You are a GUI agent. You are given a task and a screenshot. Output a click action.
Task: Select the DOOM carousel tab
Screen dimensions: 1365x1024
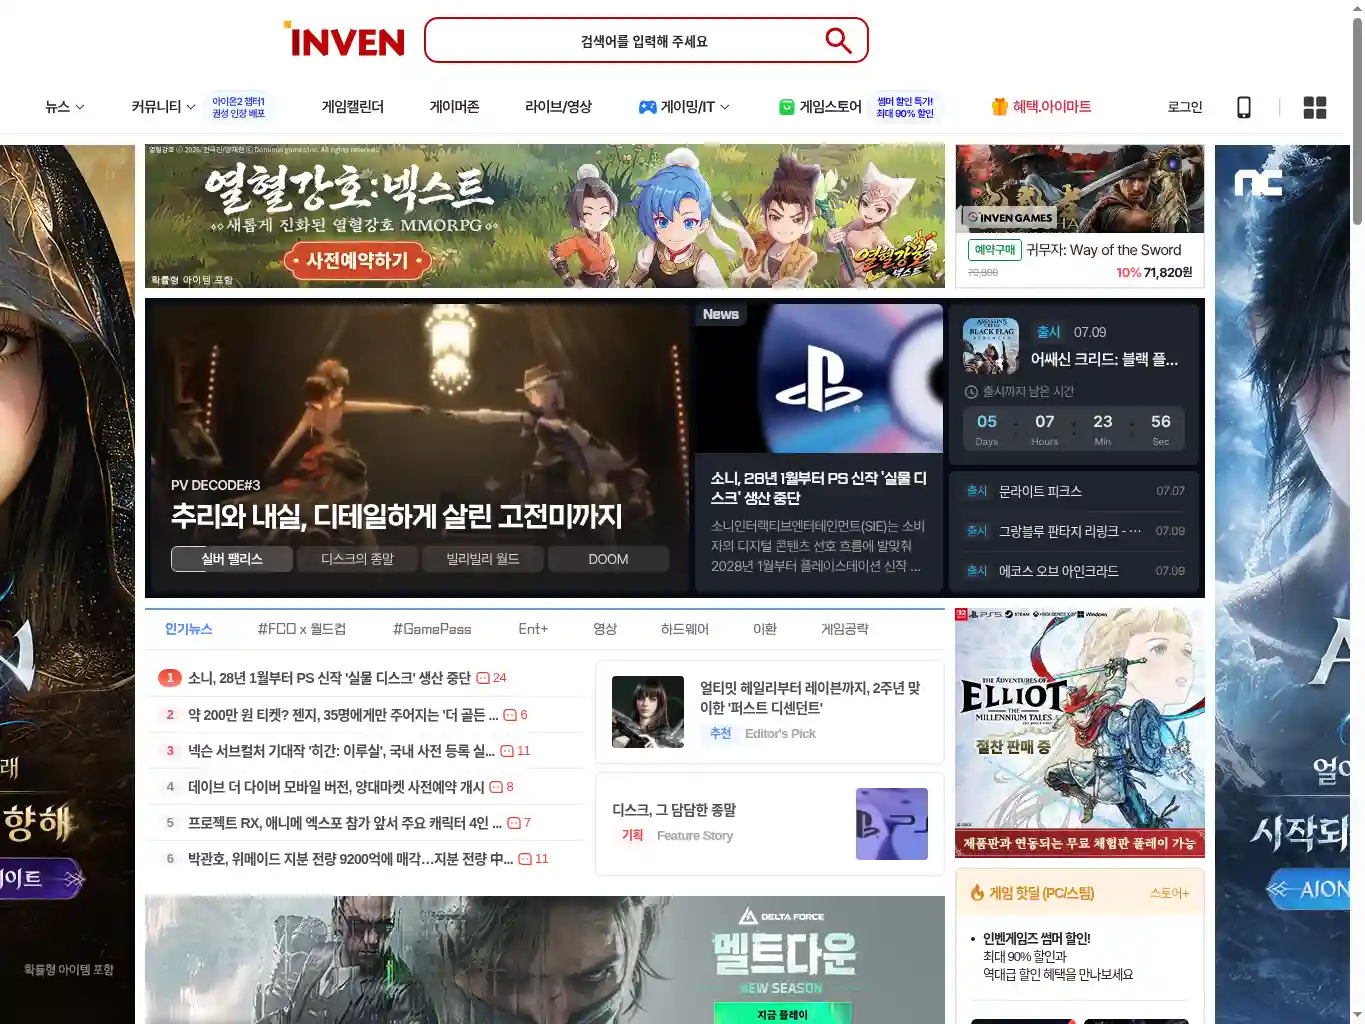click(608, 559)
